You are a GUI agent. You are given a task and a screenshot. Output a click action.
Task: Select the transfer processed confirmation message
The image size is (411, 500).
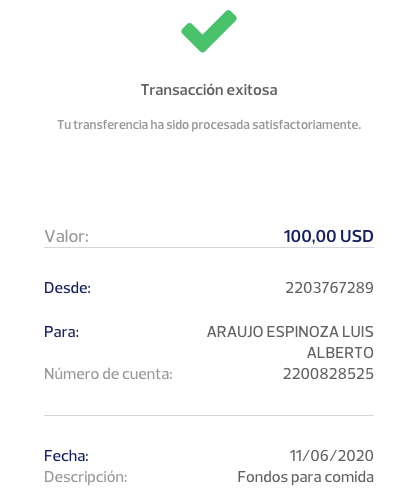(209, 125)
